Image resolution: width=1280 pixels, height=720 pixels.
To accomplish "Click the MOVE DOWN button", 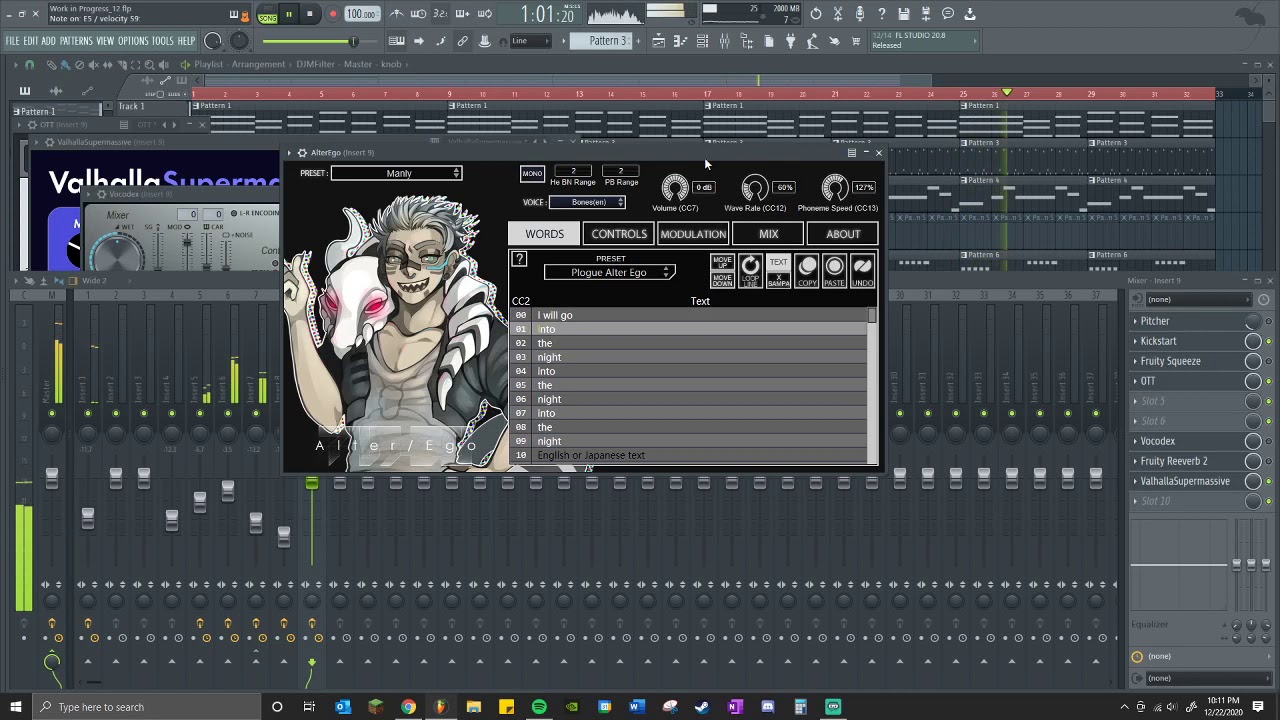I will (722, 279).
